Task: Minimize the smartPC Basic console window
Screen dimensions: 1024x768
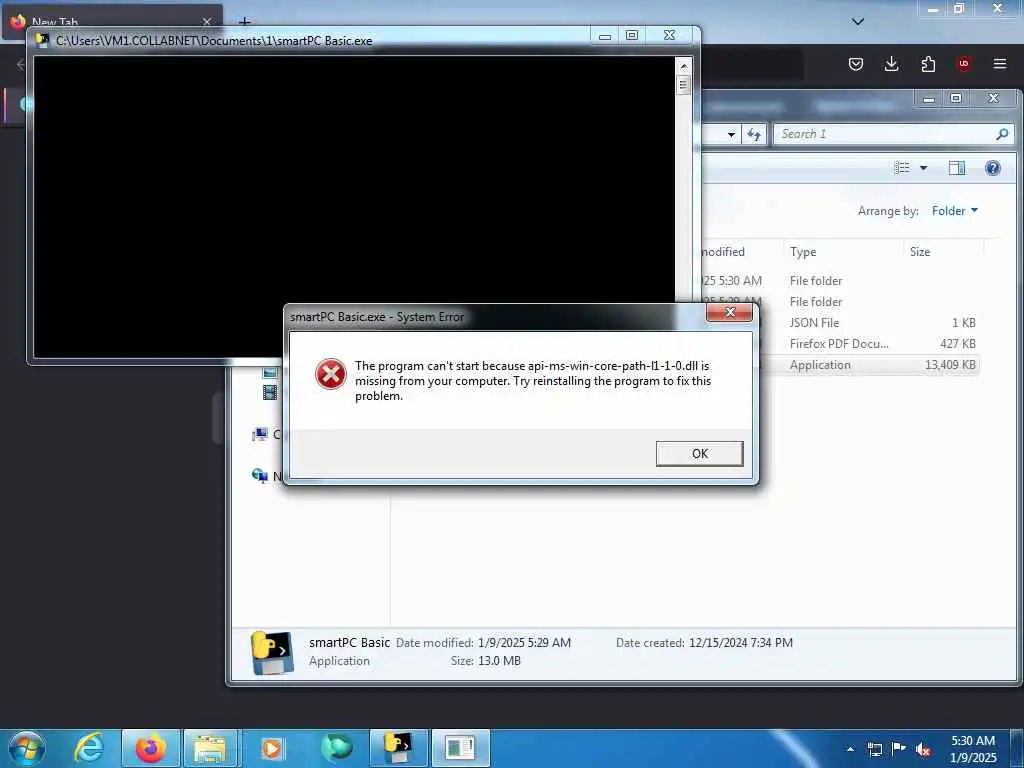Action: click(x=605, y=35)
